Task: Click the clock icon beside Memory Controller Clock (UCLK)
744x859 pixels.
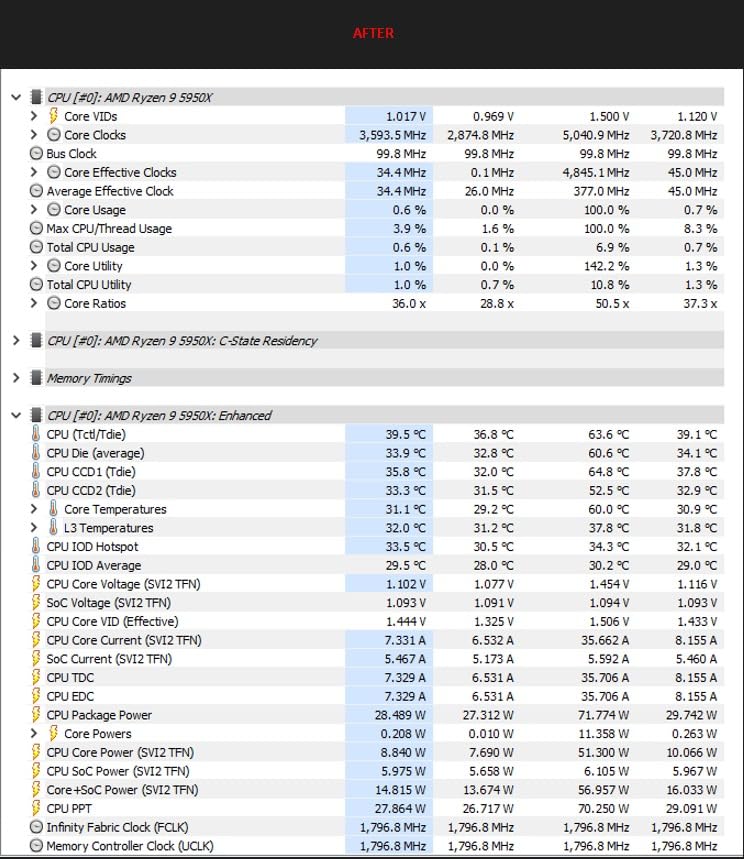Action: tap(36, 845)
